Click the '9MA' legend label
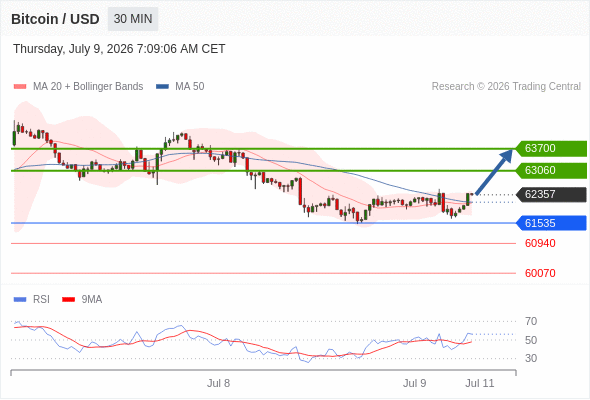This screenshot has width=590, height=400. tap(92, 300)
